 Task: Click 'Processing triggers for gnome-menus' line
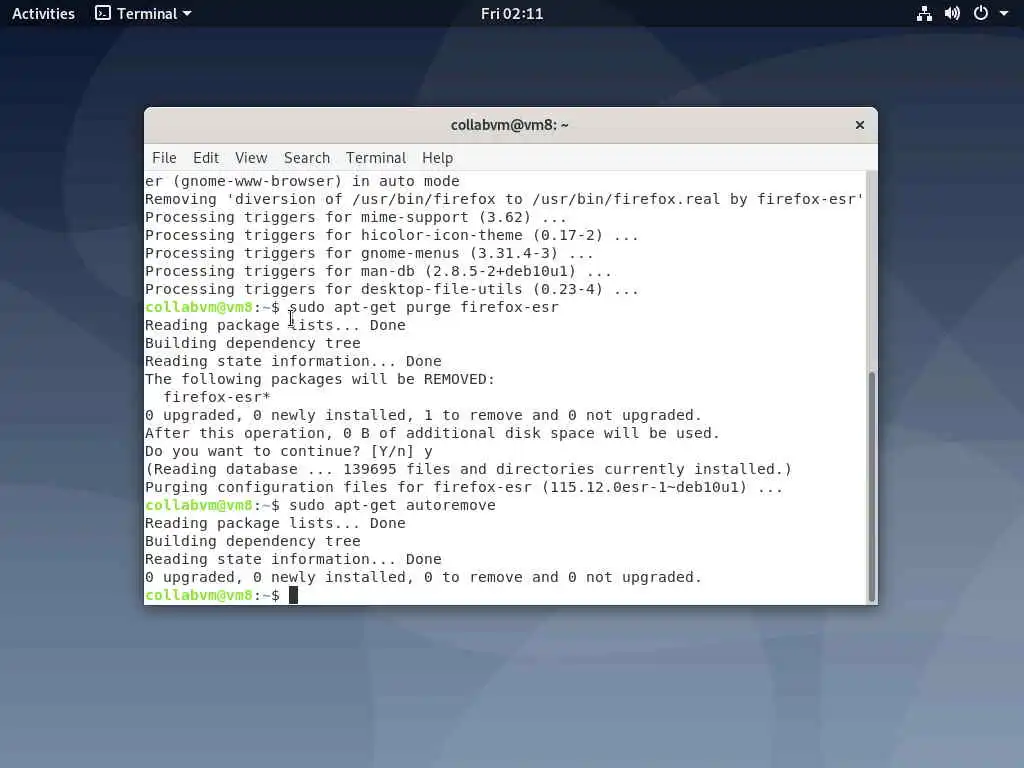[x=369, y=253]
